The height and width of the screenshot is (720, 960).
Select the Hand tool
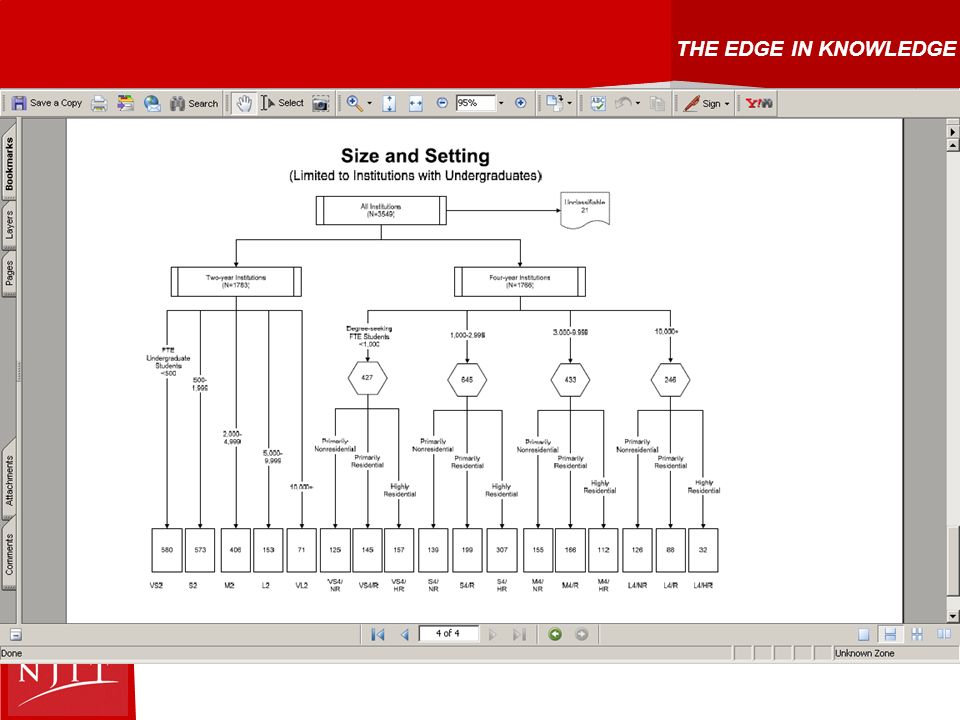244,103
